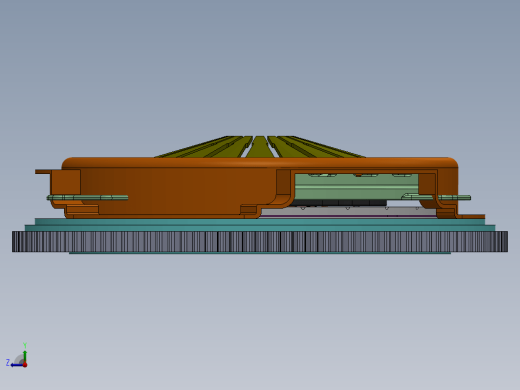Click the red origin point of the triad

pyautogui.click(x=25, y=365)
